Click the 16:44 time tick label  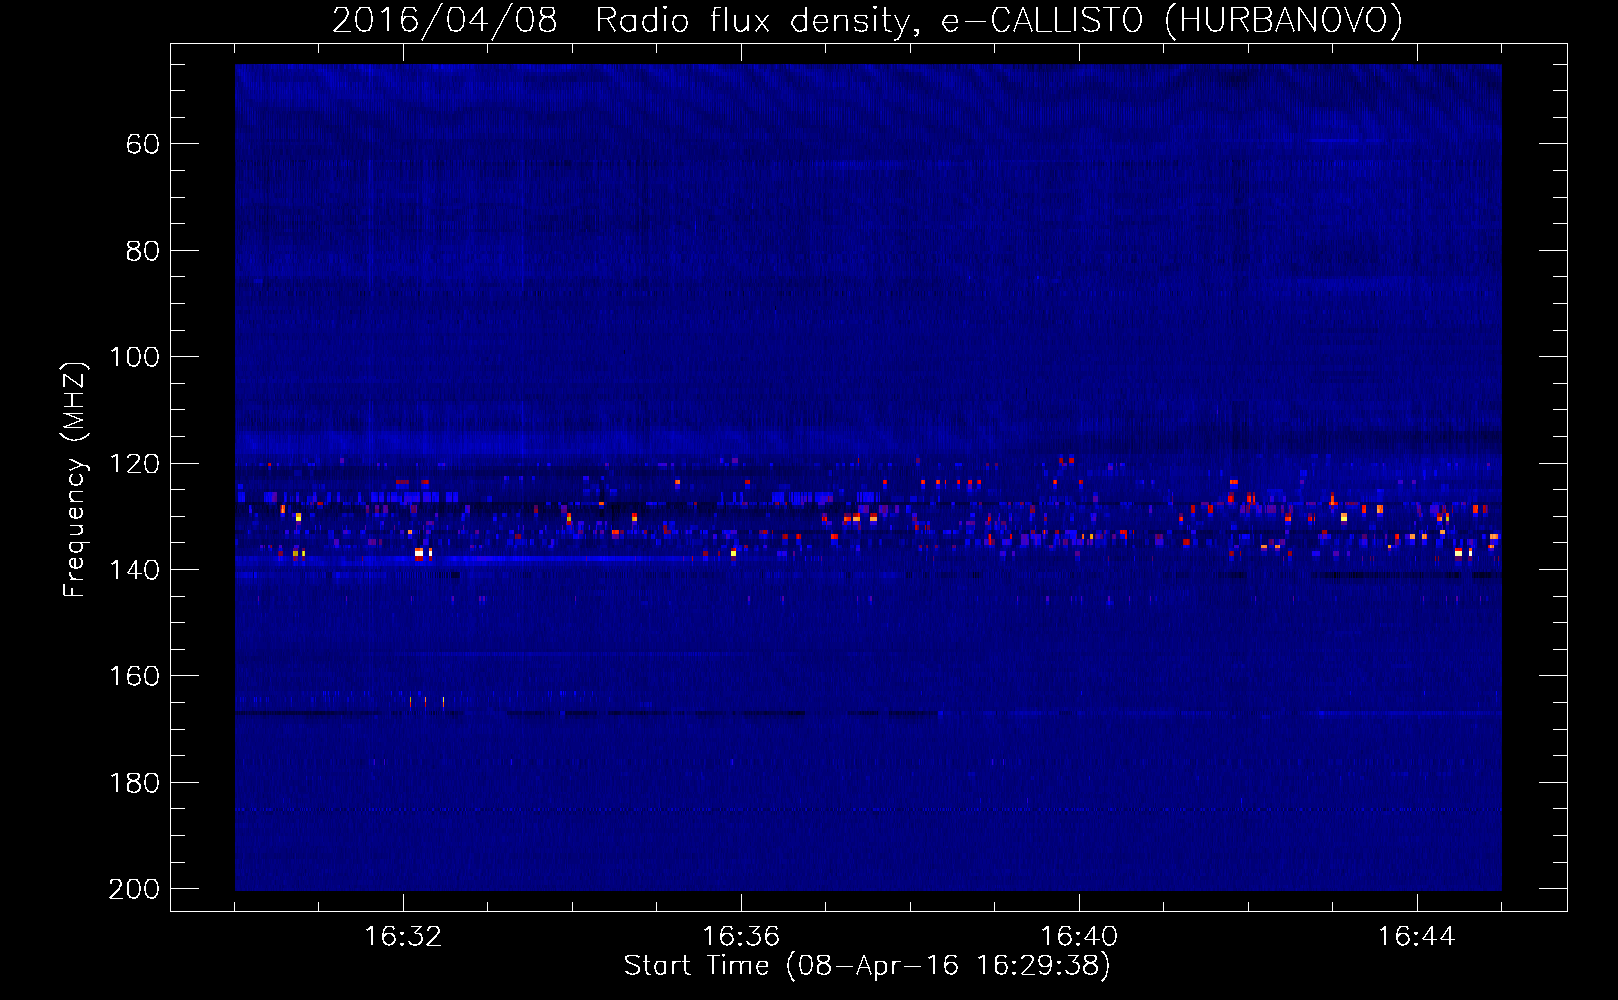click(1417, 937)
